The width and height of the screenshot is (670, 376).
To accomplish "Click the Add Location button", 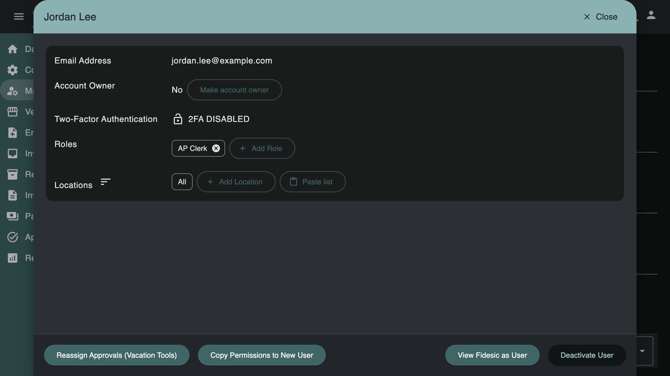I will (x=236, y=182).
